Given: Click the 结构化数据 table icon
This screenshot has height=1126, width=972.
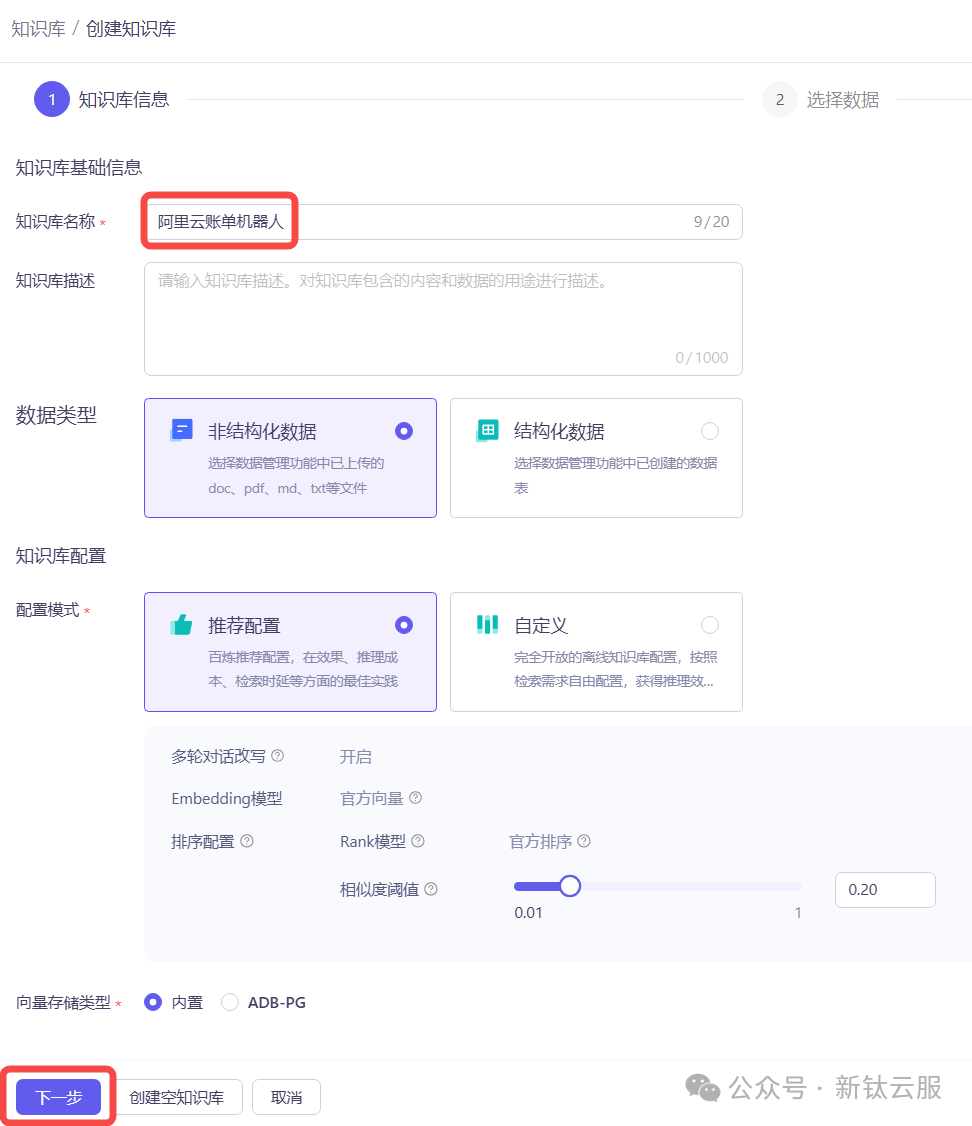Looking at the screenshot, I should [x=487, y=430].
